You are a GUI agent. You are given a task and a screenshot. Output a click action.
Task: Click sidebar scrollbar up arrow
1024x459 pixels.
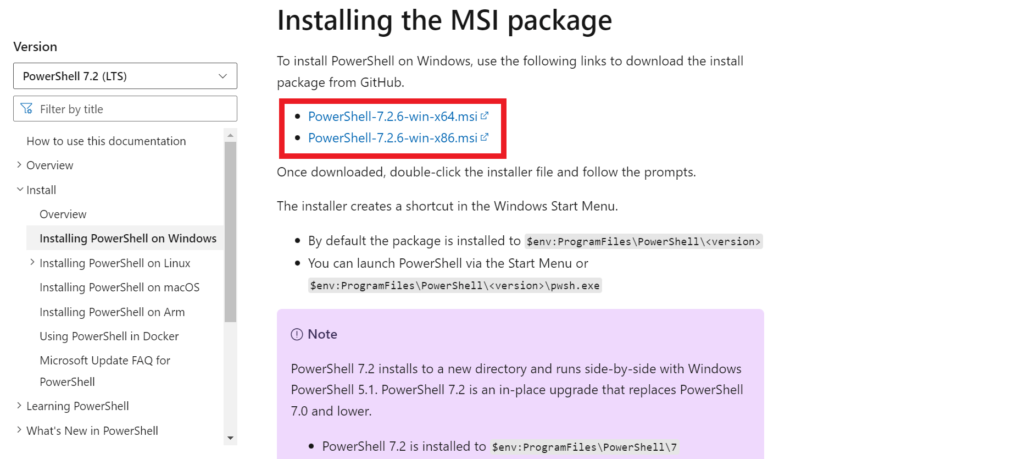[230, 135]
